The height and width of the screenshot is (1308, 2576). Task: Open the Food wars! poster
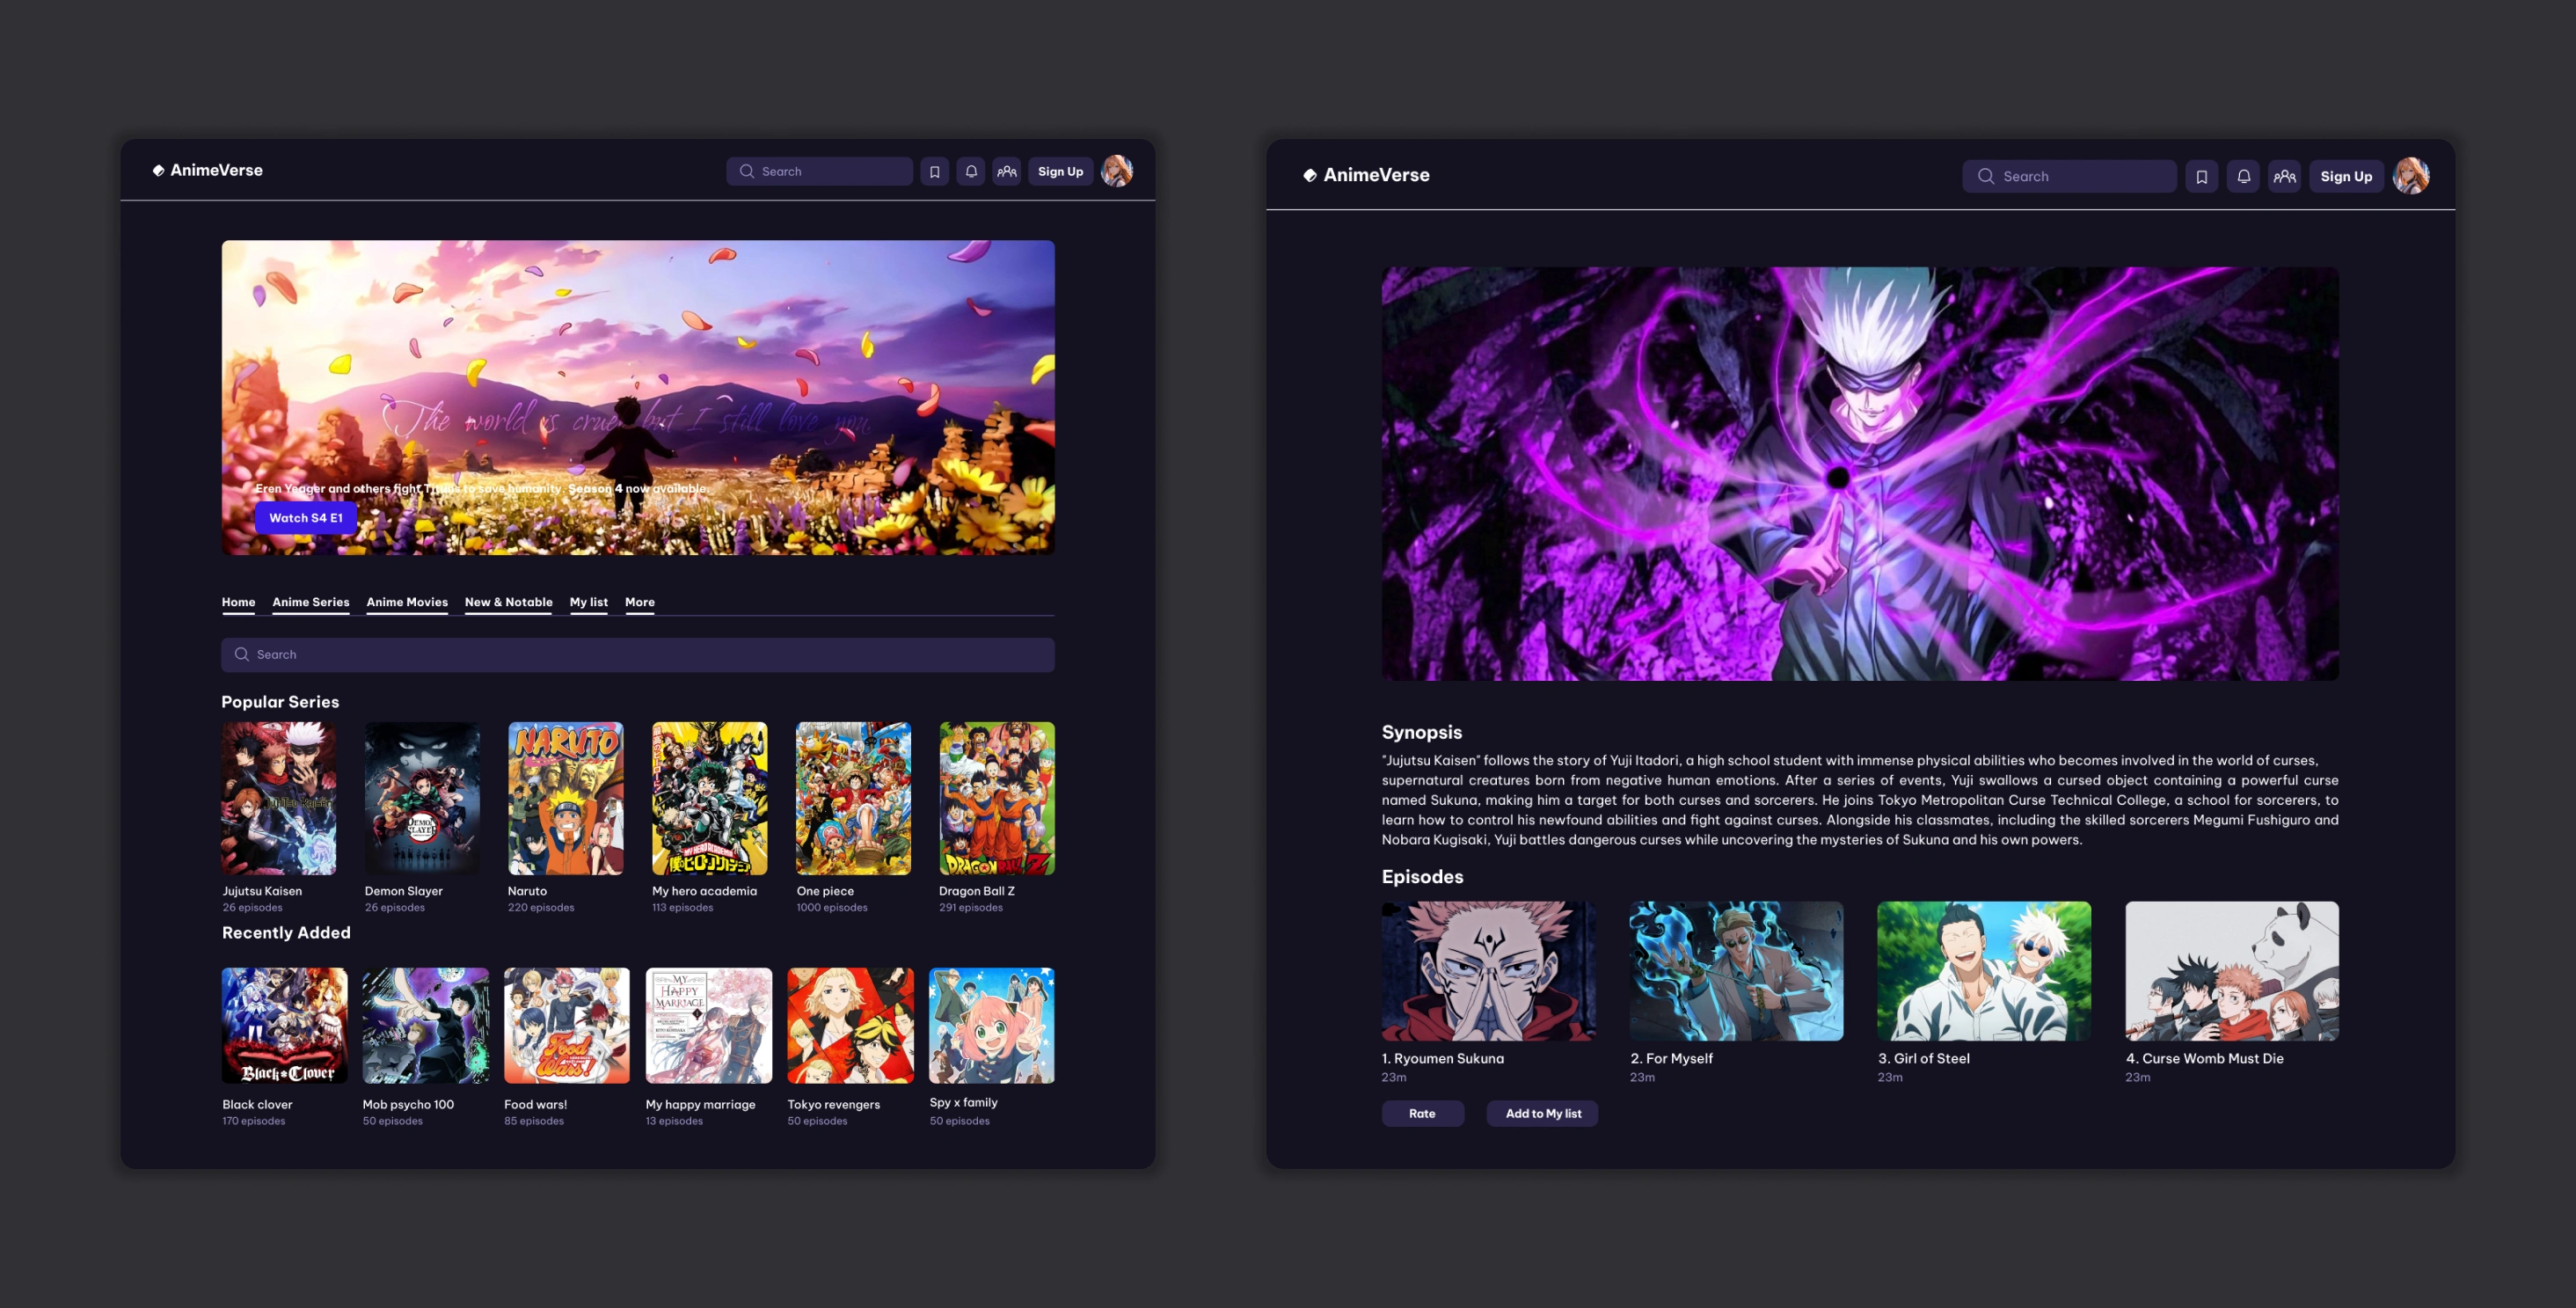click(567, 1025)
